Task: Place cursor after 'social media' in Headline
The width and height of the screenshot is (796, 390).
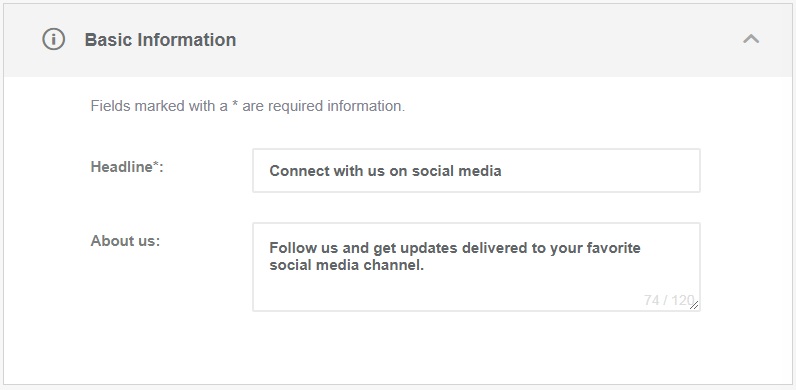Action: [503, 171]
